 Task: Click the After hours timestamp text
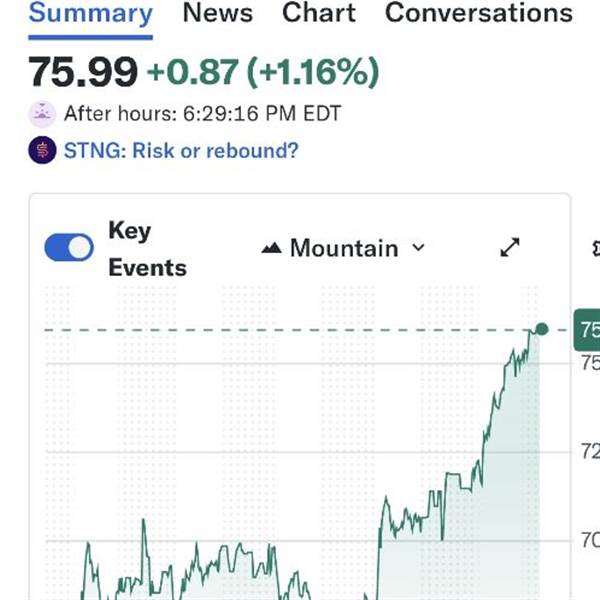pyautogui.click(x=202, y=113)
